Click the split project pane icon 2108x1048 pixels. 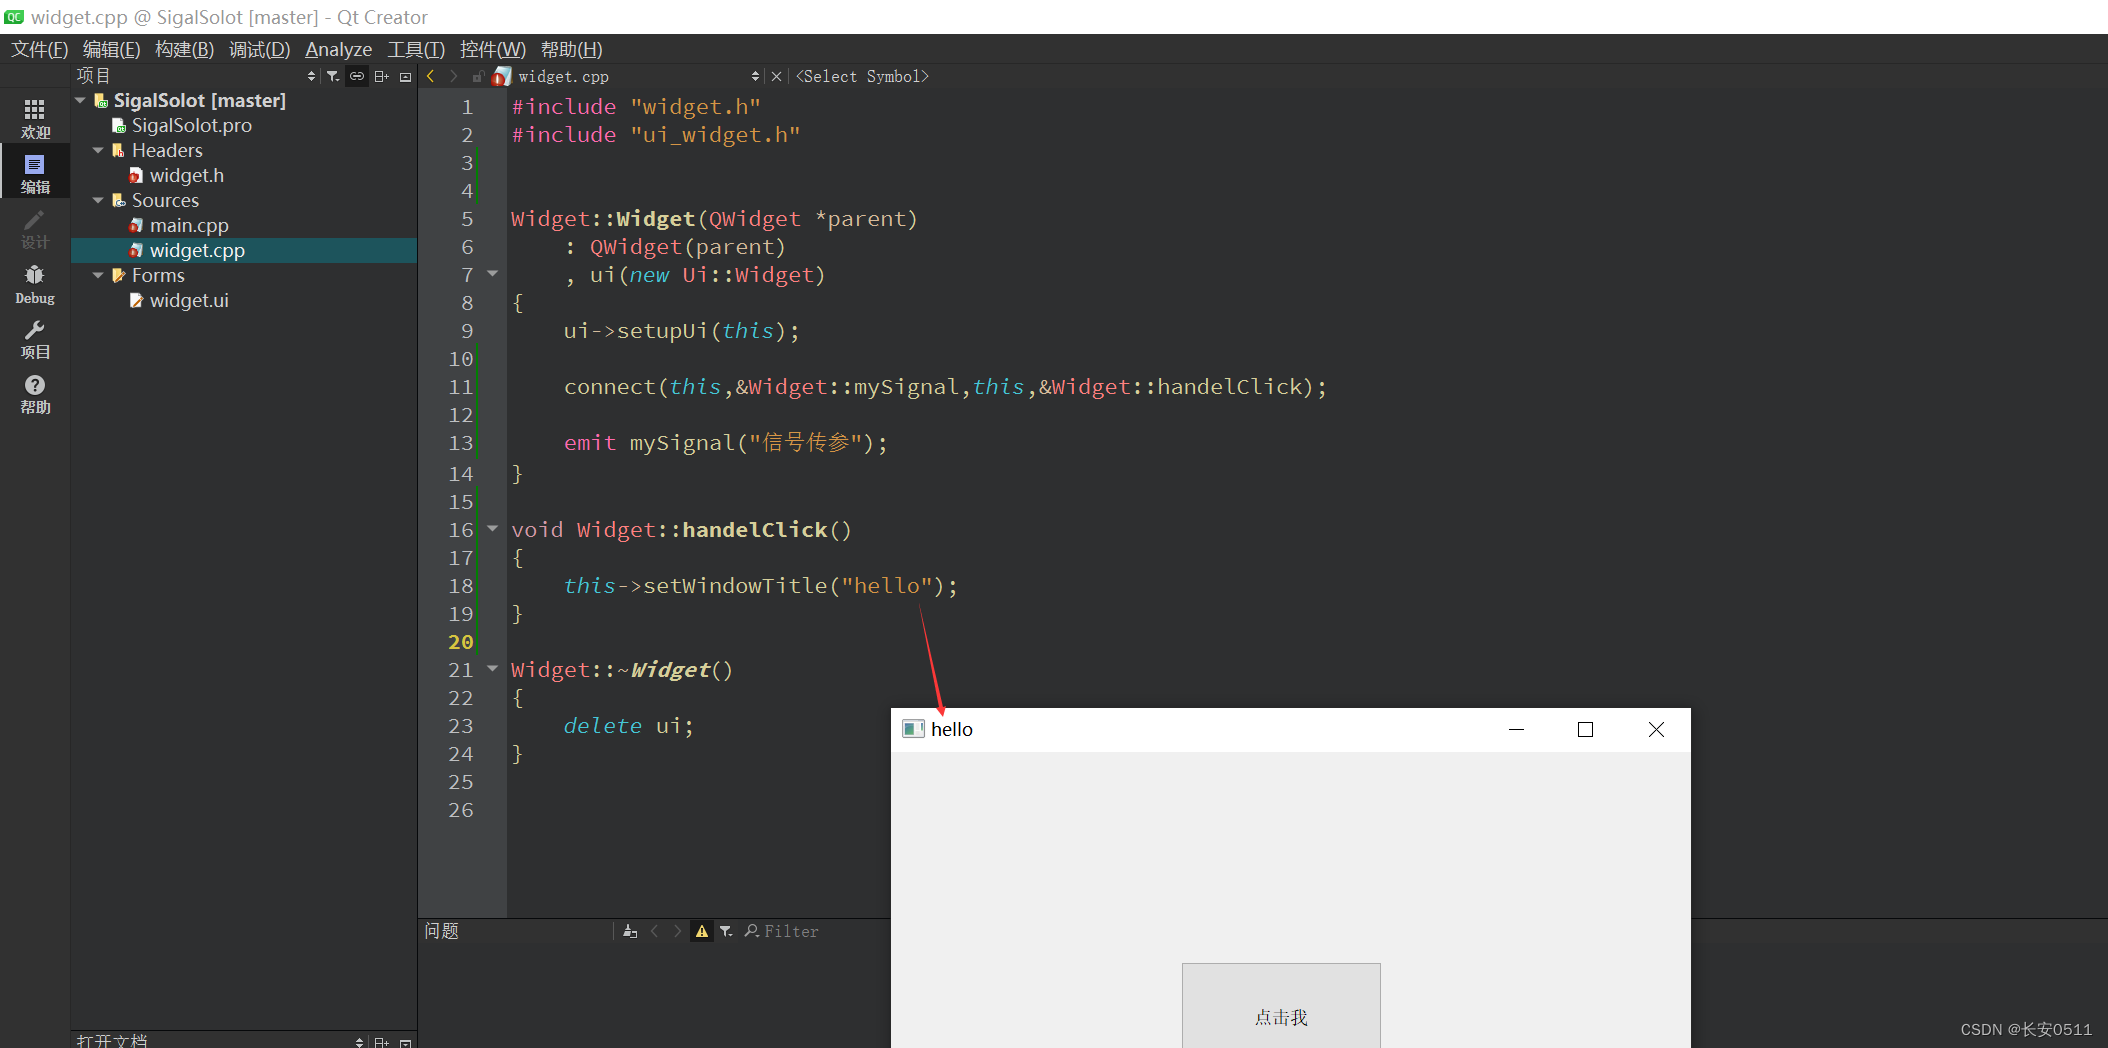pyautogui.click(x=381, y=76)
